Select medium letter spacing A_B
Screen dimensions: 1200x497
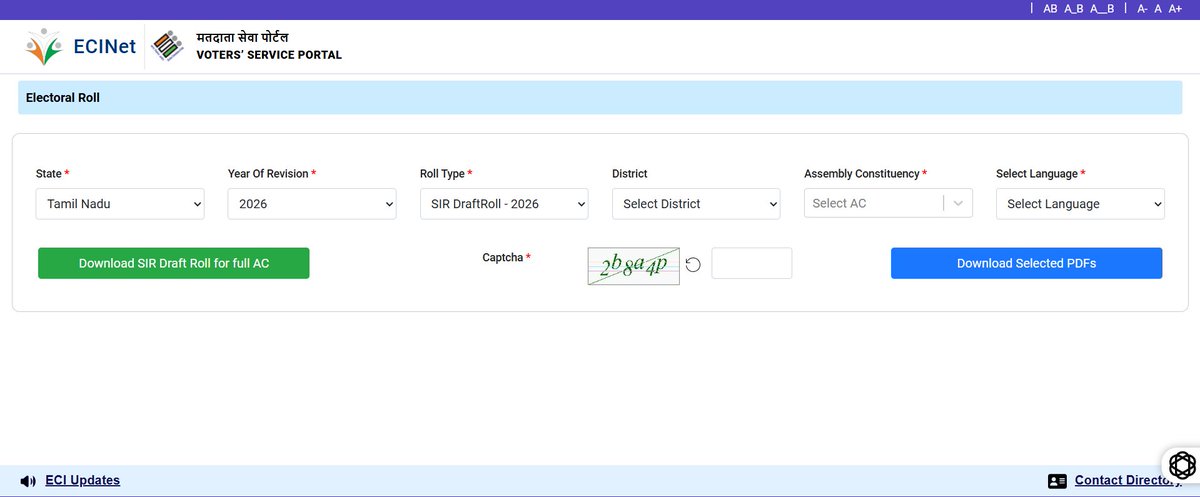(x=1074, y=8)
